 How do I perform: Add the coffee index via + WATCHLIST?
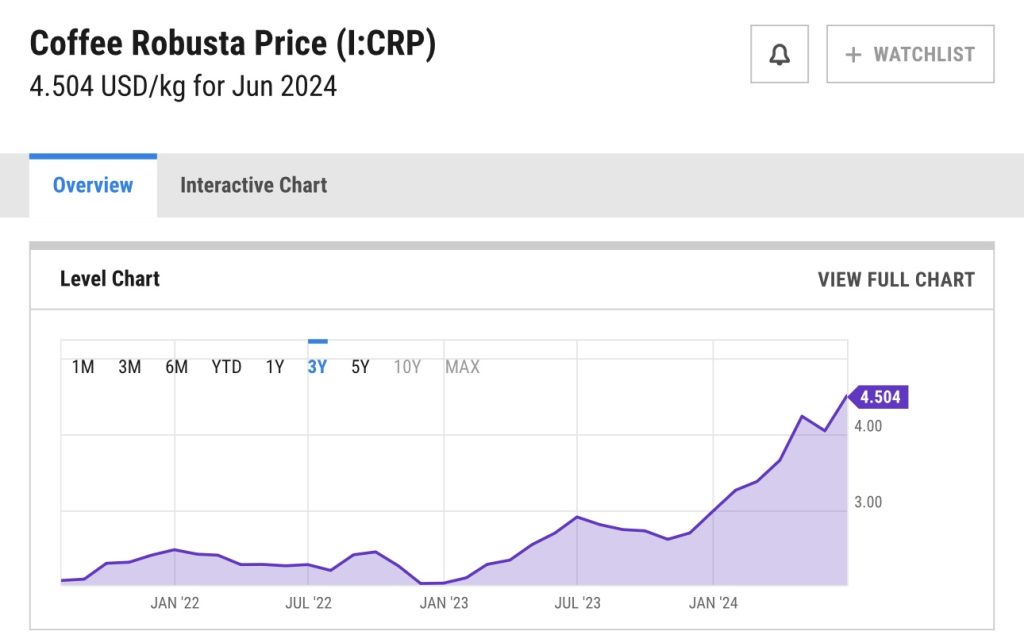[x=910, y=55]
